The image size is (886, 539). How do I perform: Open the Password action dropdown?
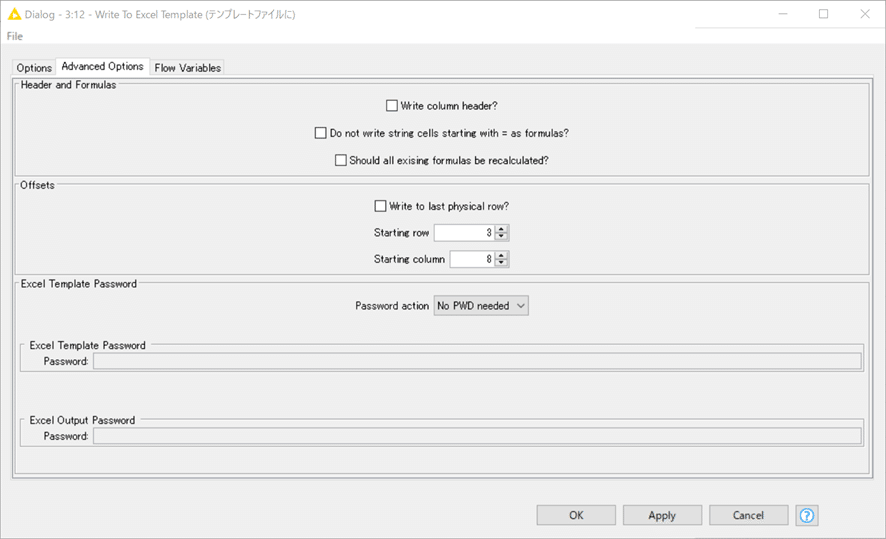(481, 306)
